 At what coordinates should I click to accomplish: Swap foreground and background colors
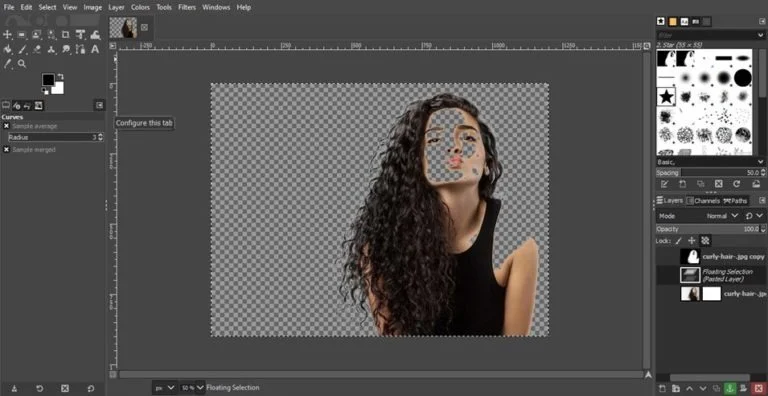pyautogui.click(x=61, y=76)
